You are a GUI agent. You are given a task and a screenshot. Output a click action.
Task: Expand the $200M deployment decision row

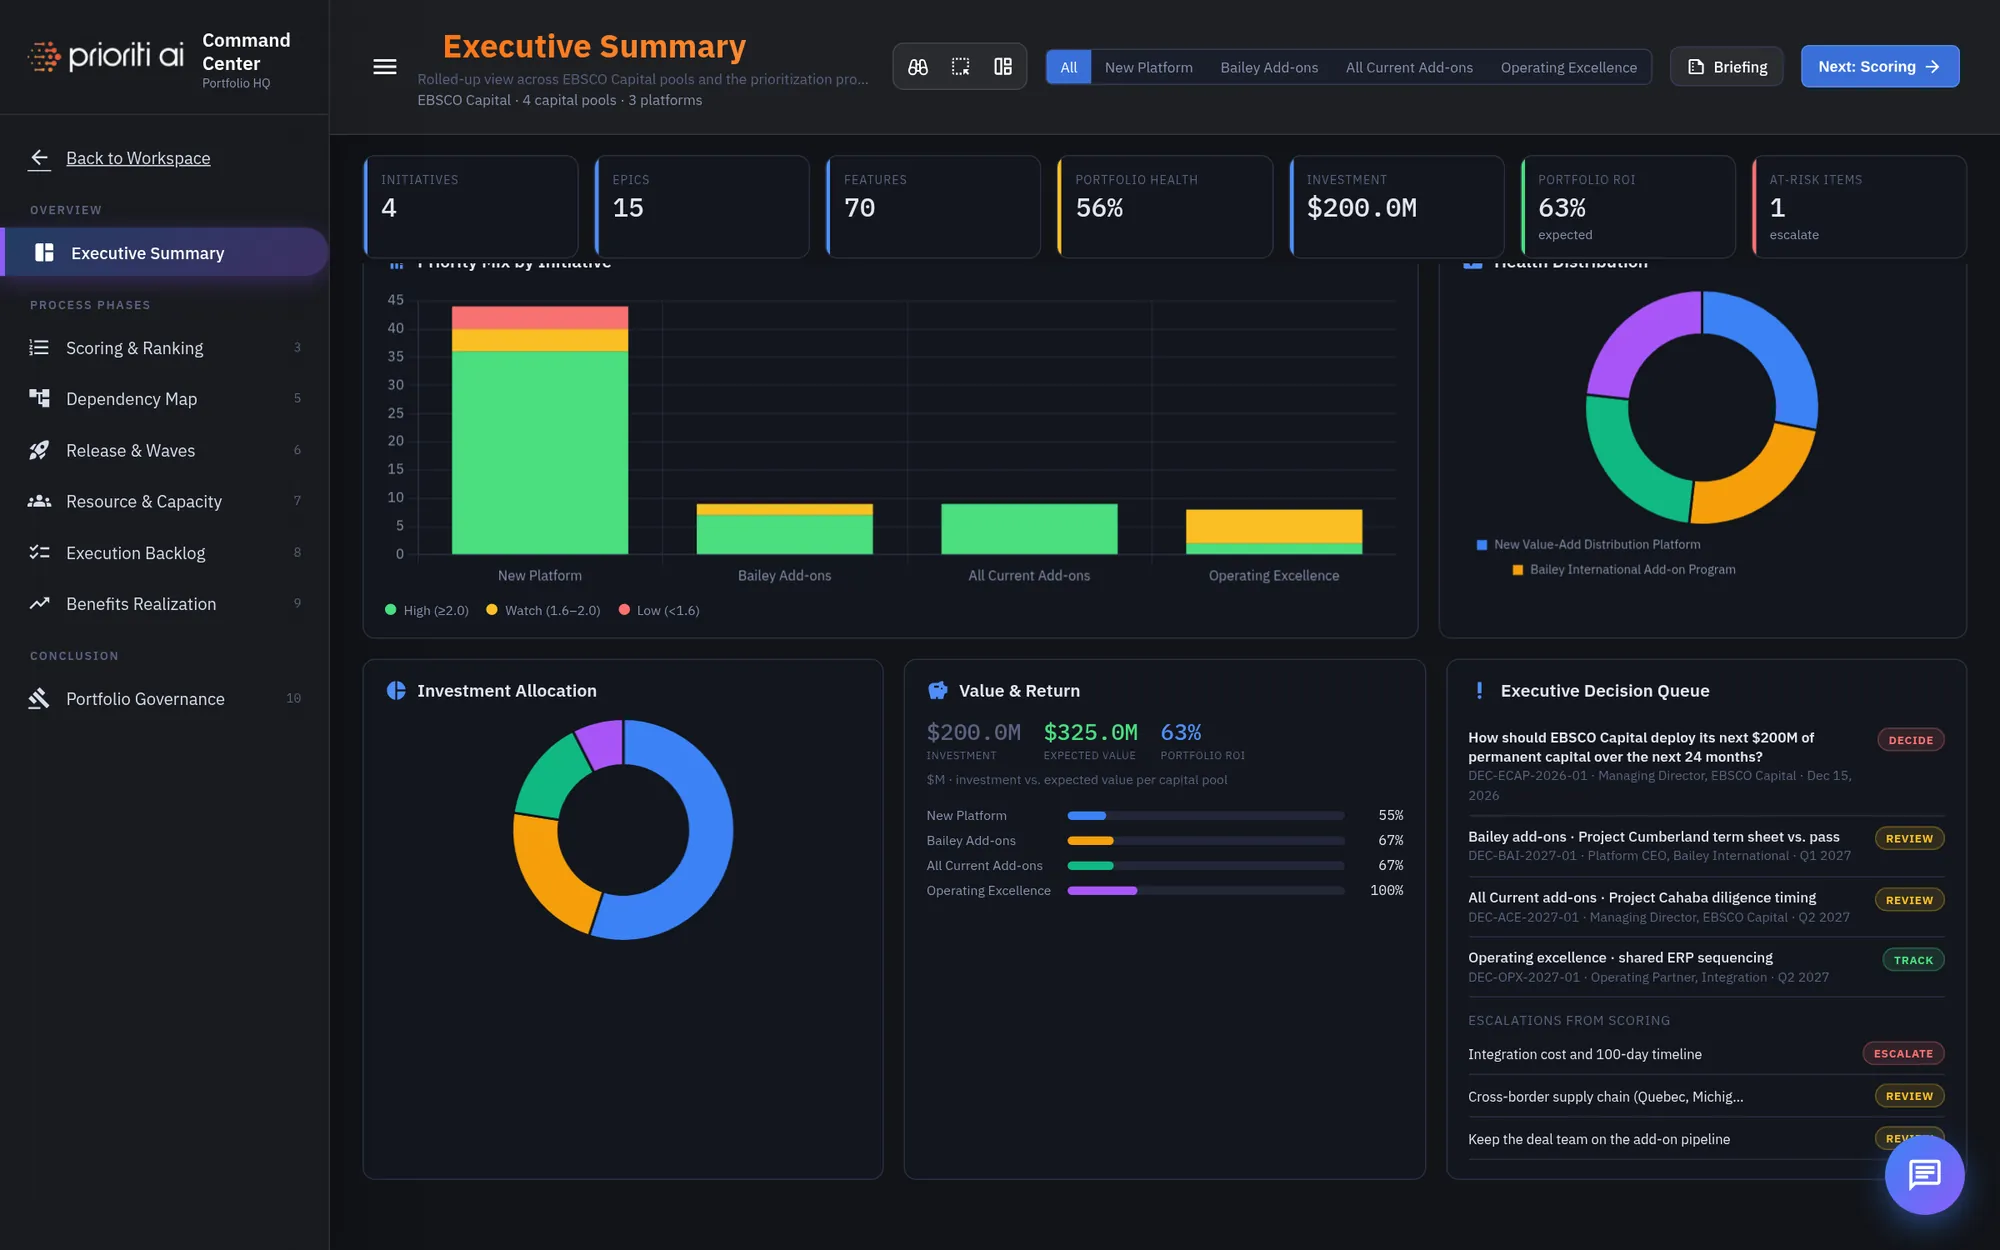pos(1706,765)
